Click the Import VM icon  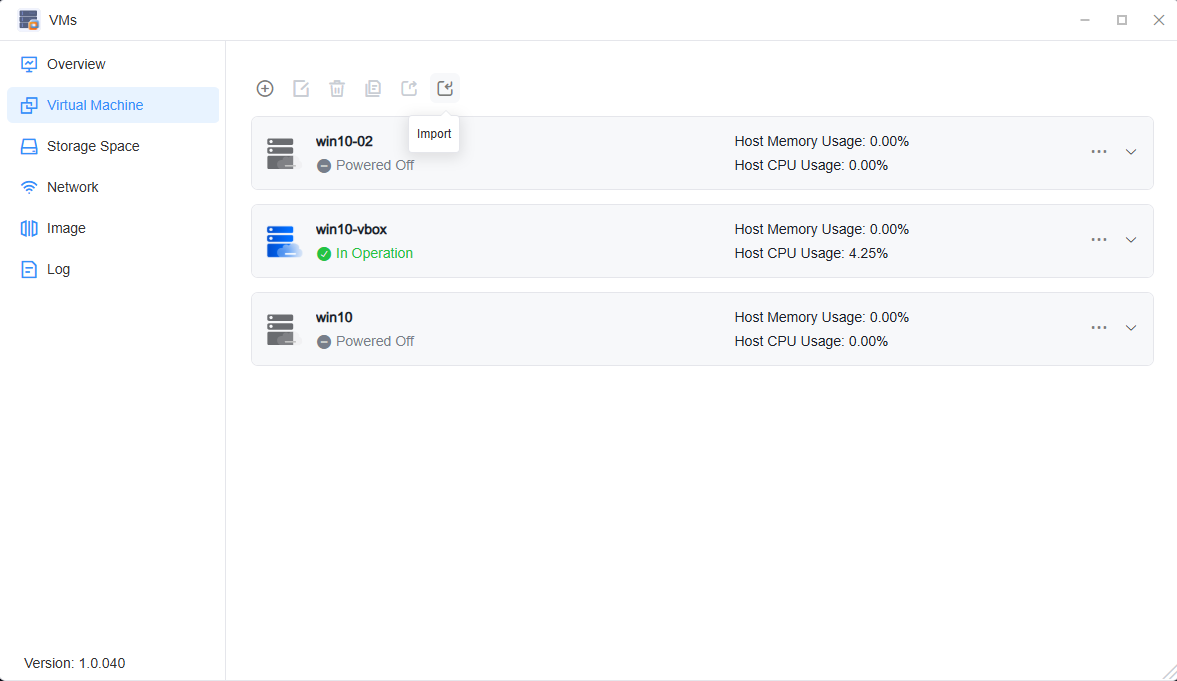445,88
